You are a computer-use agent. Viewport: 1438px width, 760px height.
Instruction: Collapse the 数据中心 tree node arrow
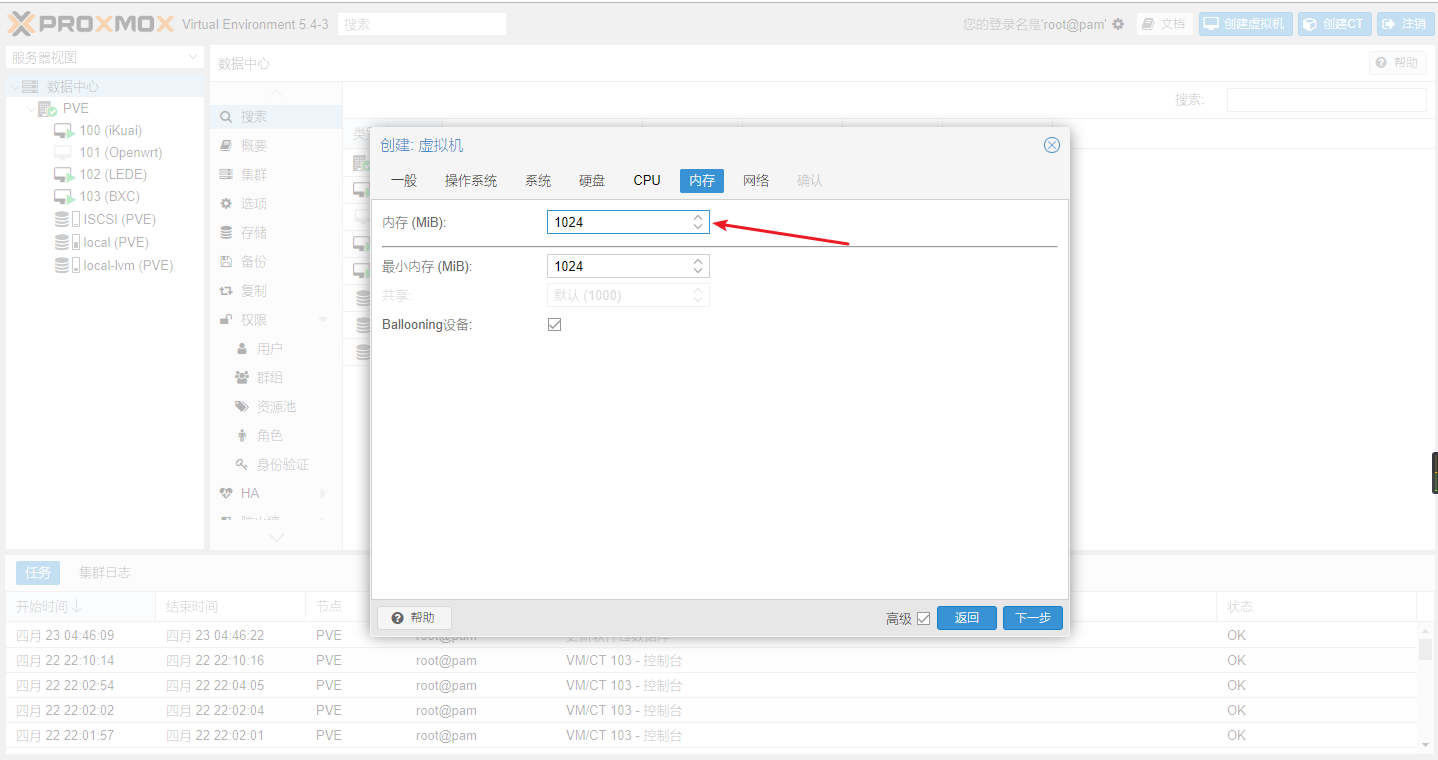coord(14,87)
